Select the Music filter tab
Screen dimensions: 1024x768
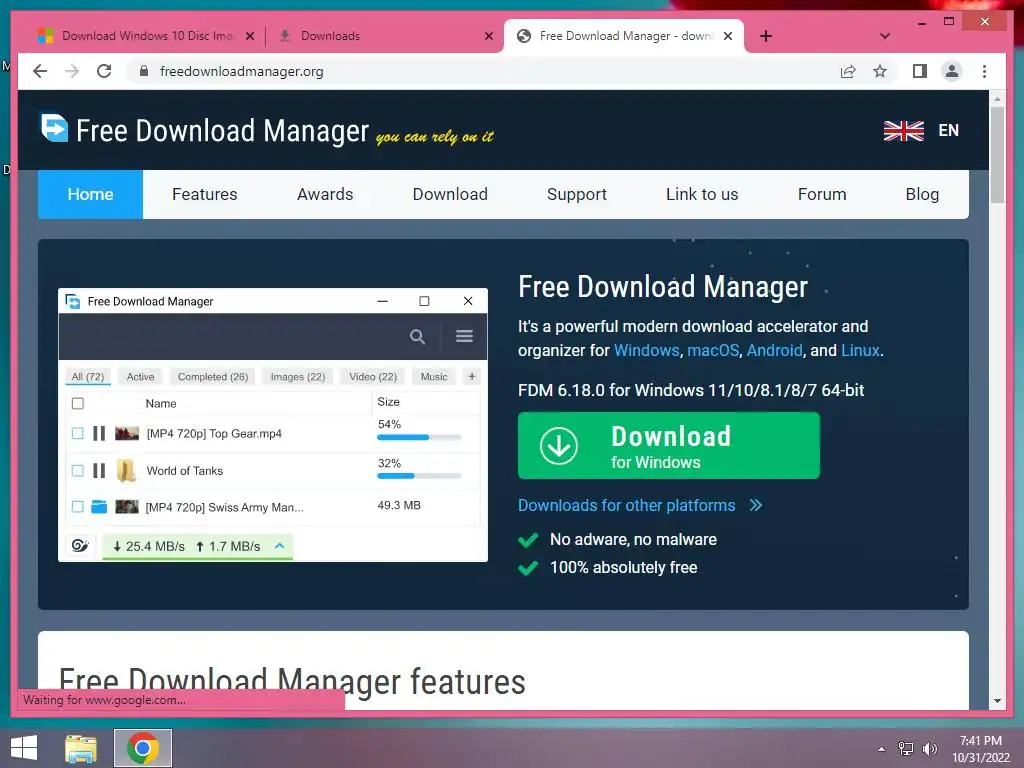coord(434,377)
